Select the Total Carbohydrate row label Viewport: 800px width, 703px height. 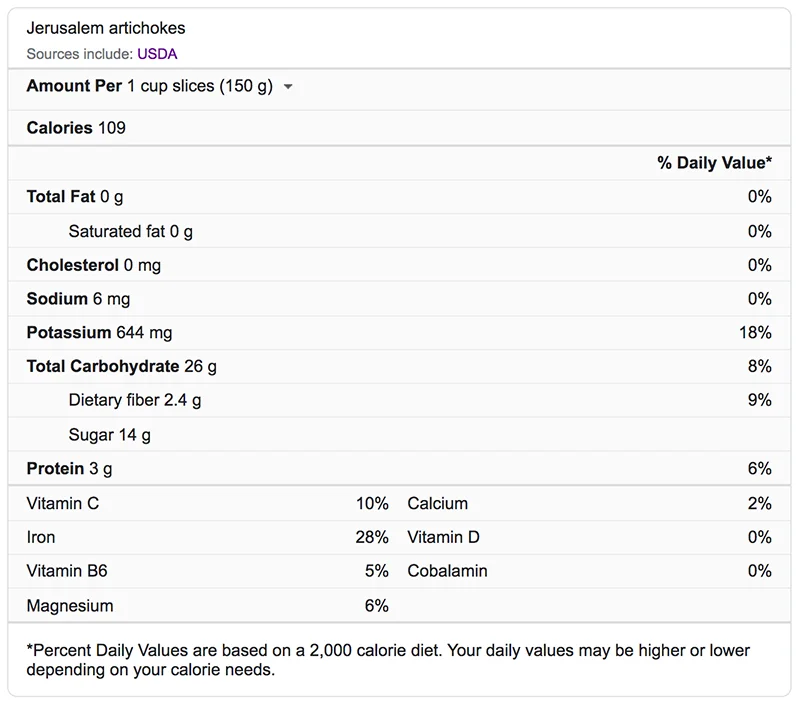coord(121,367)
